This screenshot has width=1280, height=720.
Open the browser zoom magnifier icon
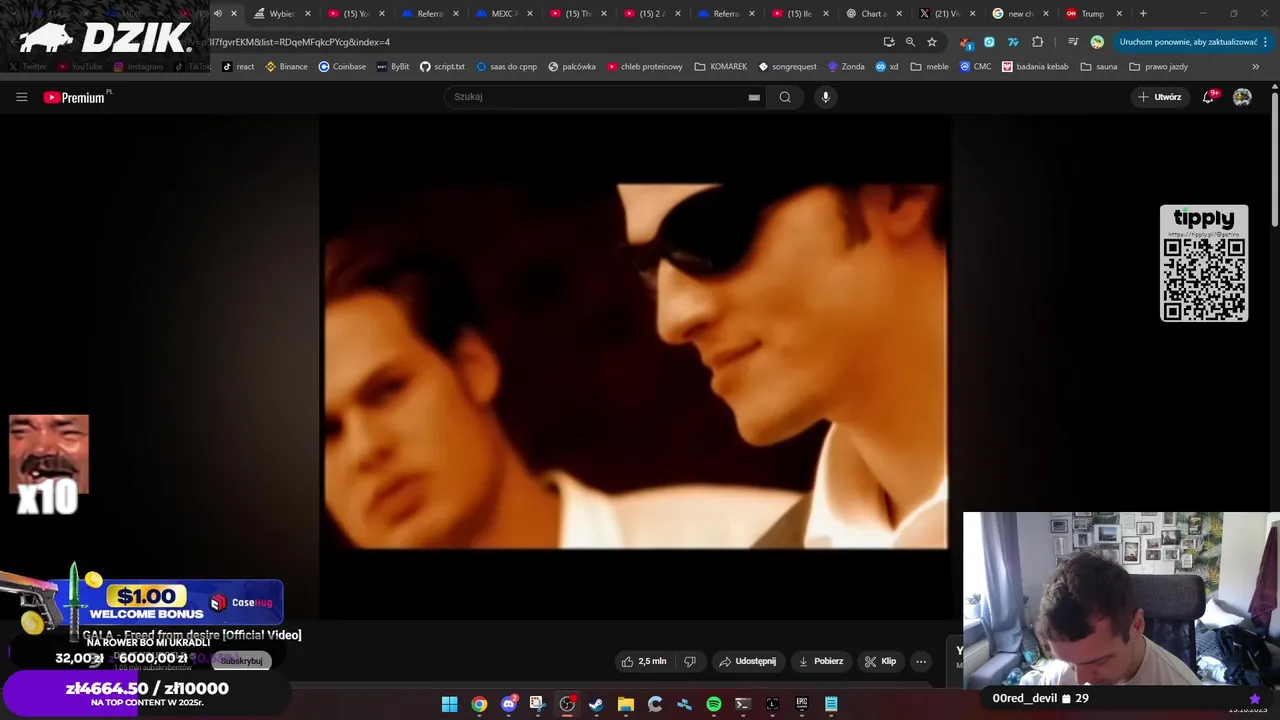tap(910, 42)
